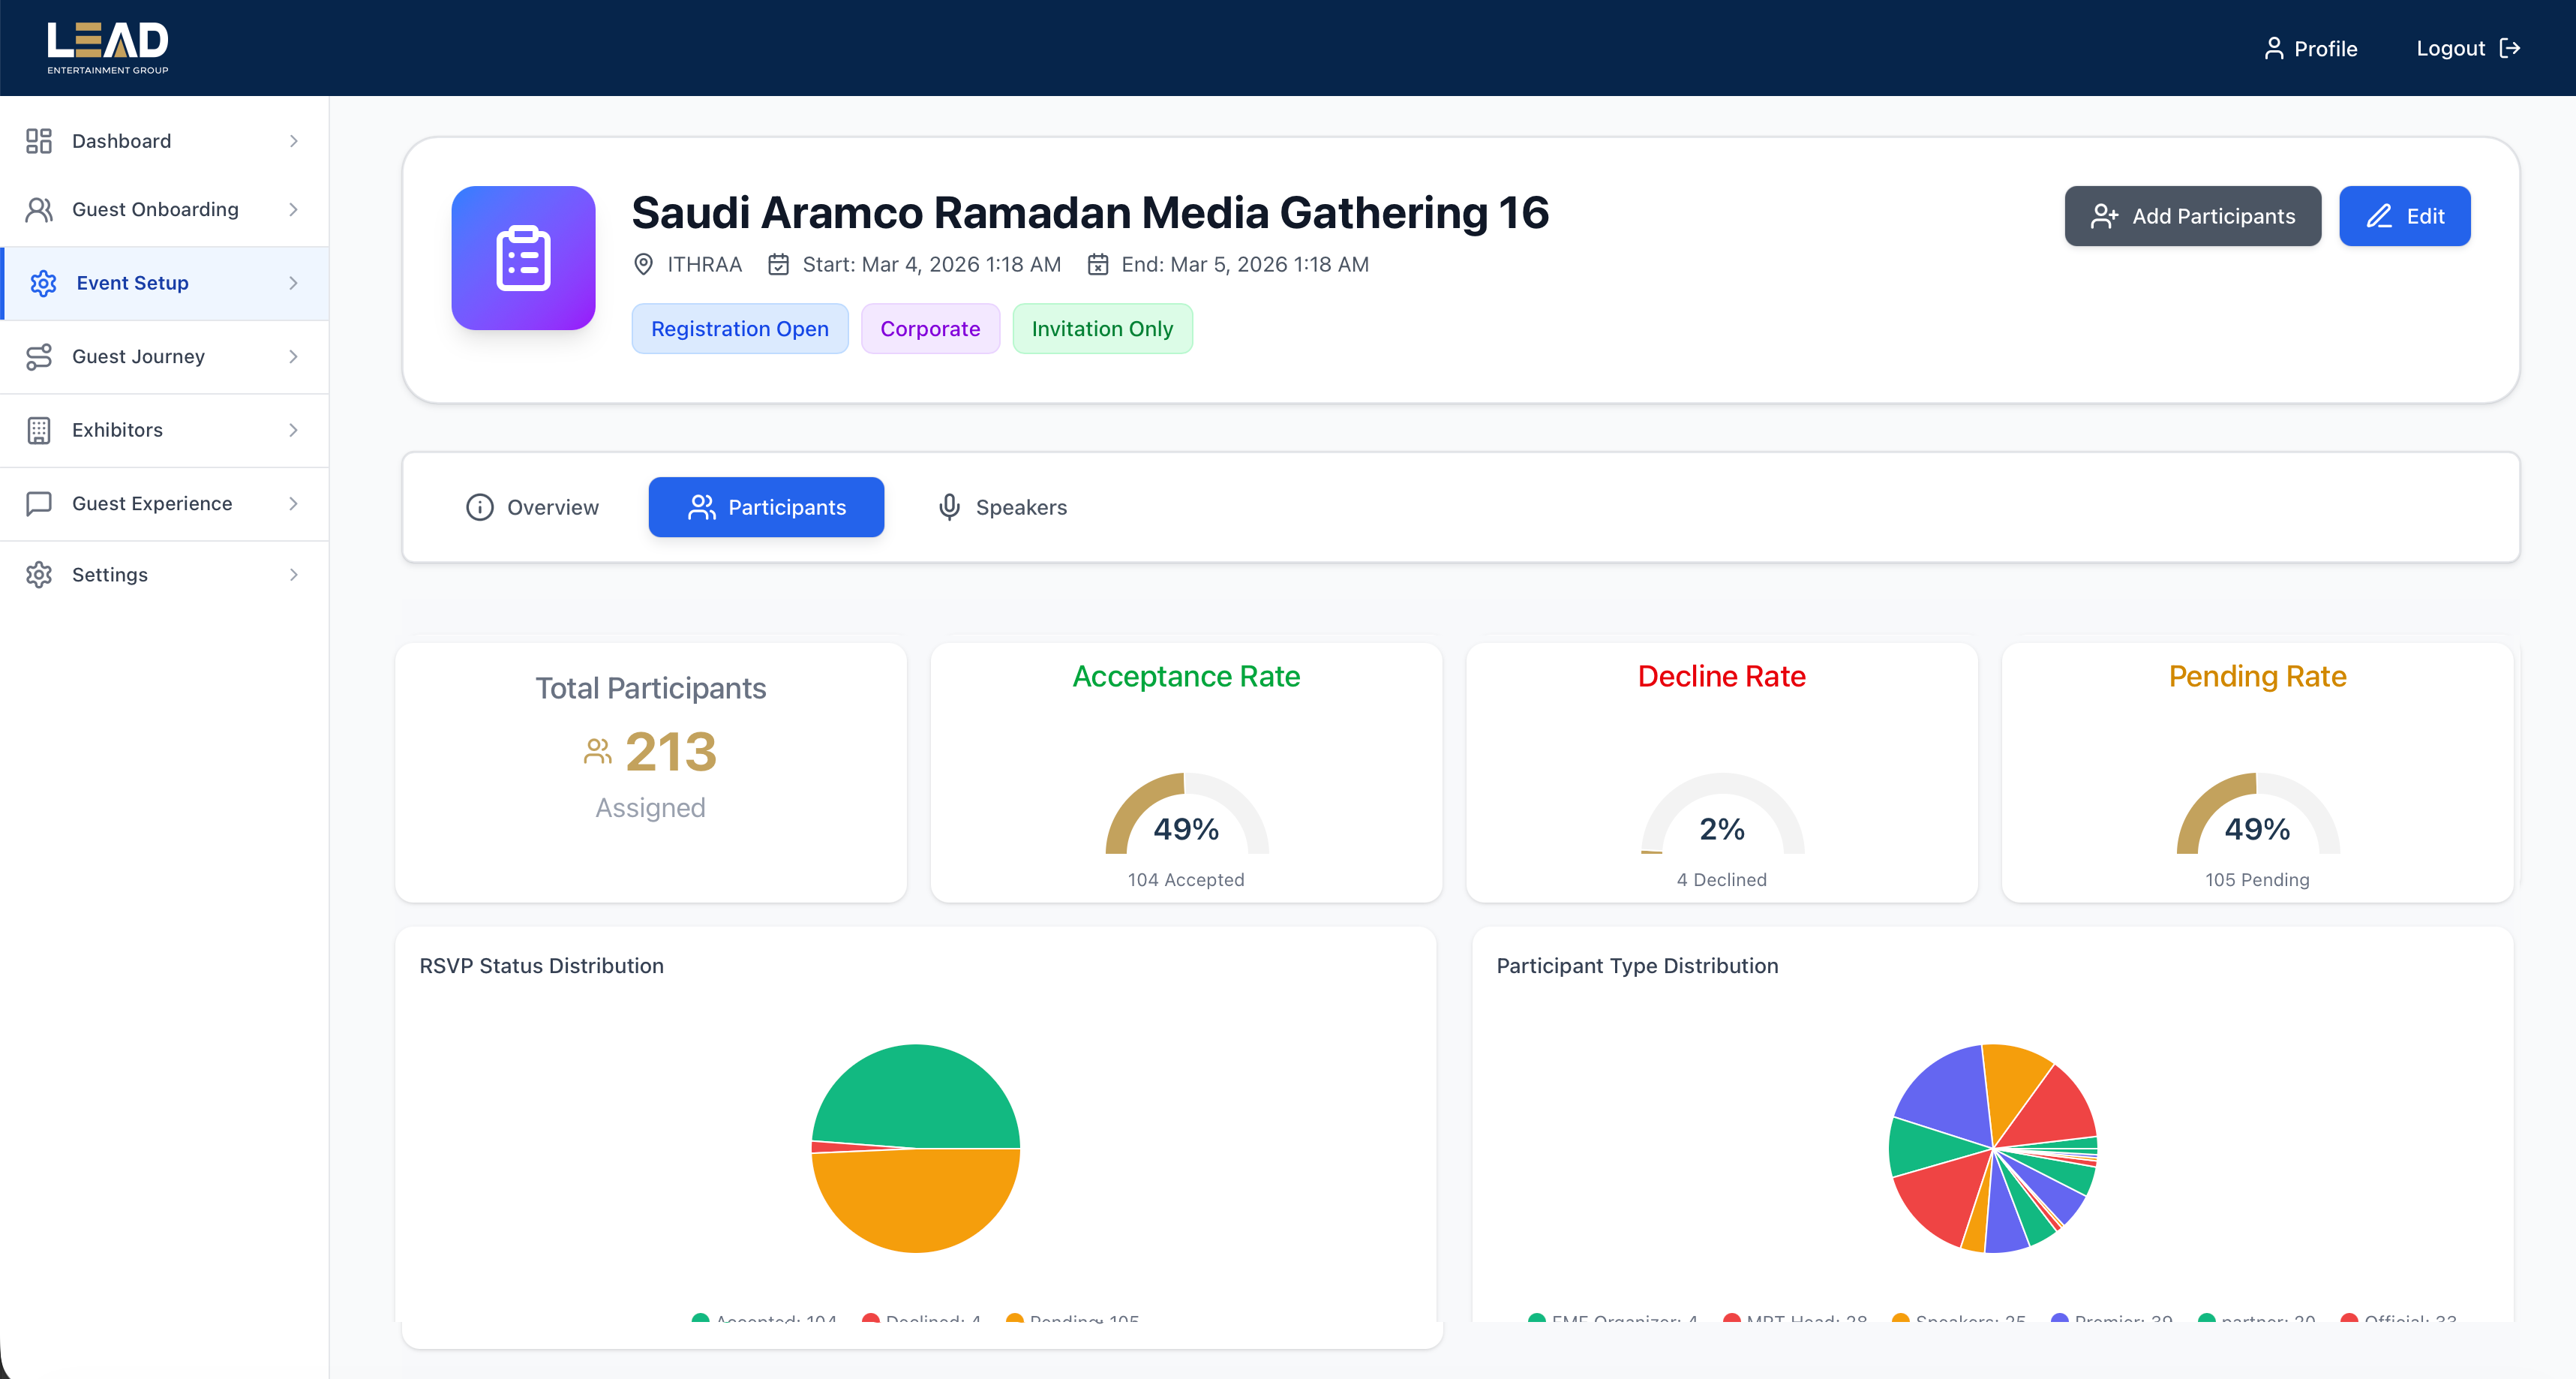Click the Profile icon in top bar

click(x=2275, y=47)
